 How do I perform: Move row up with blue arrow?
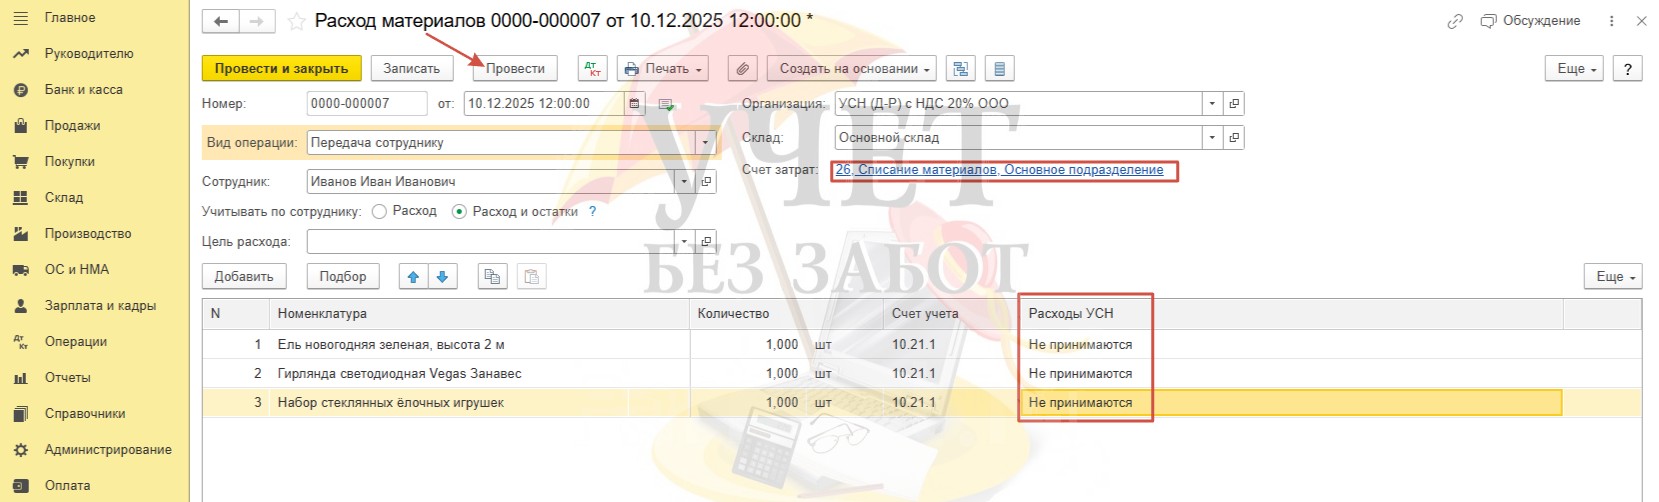[413, 277]
